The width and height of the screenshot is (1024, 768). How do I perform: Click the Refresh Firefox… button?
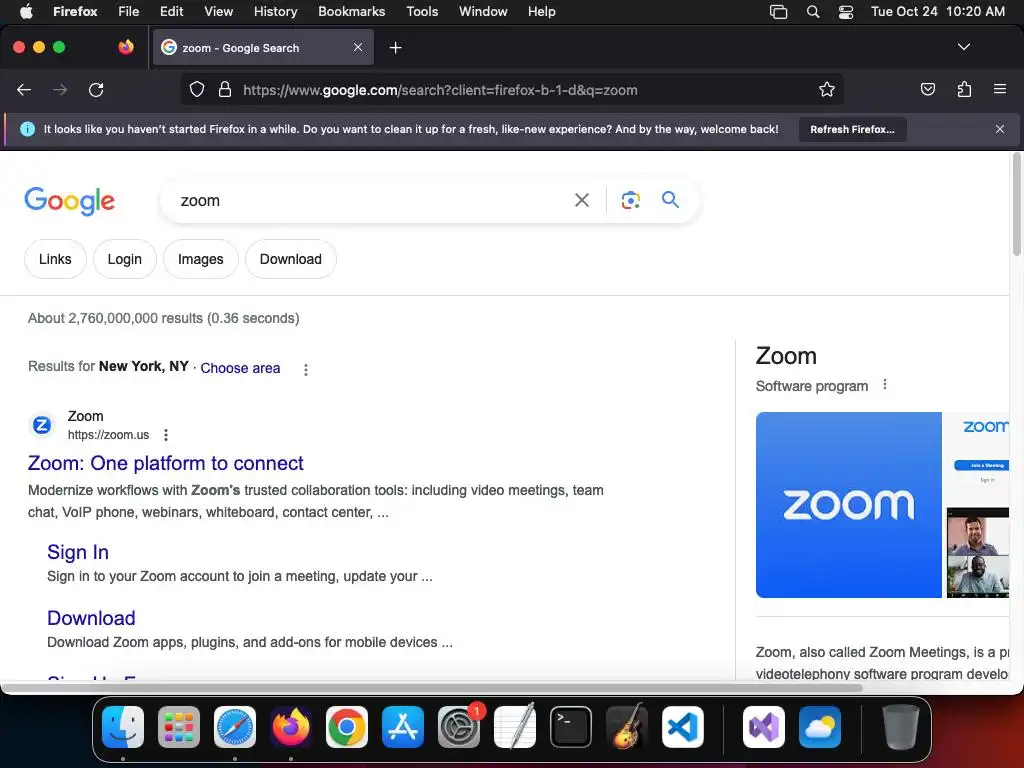click(852, 129)
